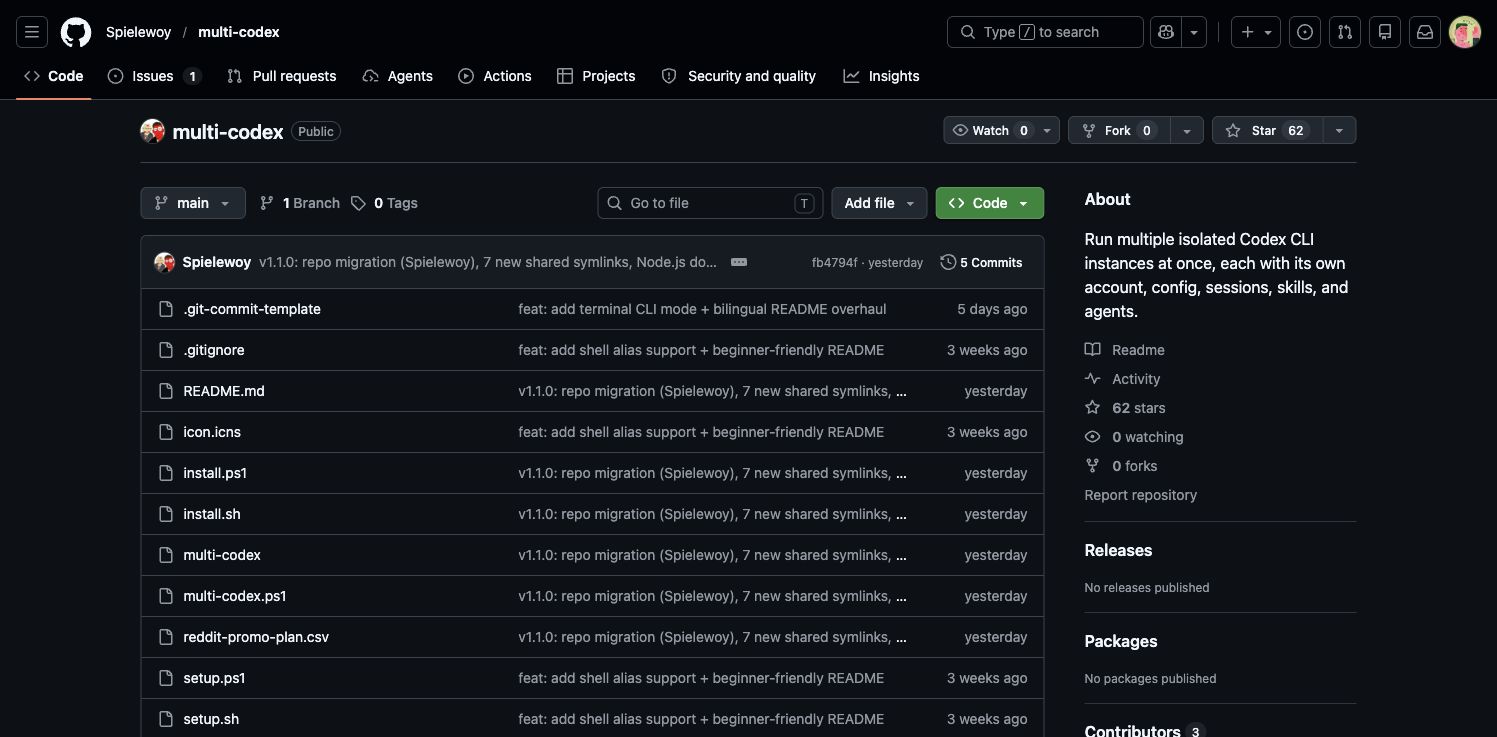Image resolution: width=1497 pixels, height=737 pixels.
Task: Open the .git-commit-template file
Action: (x=252, y=309)
